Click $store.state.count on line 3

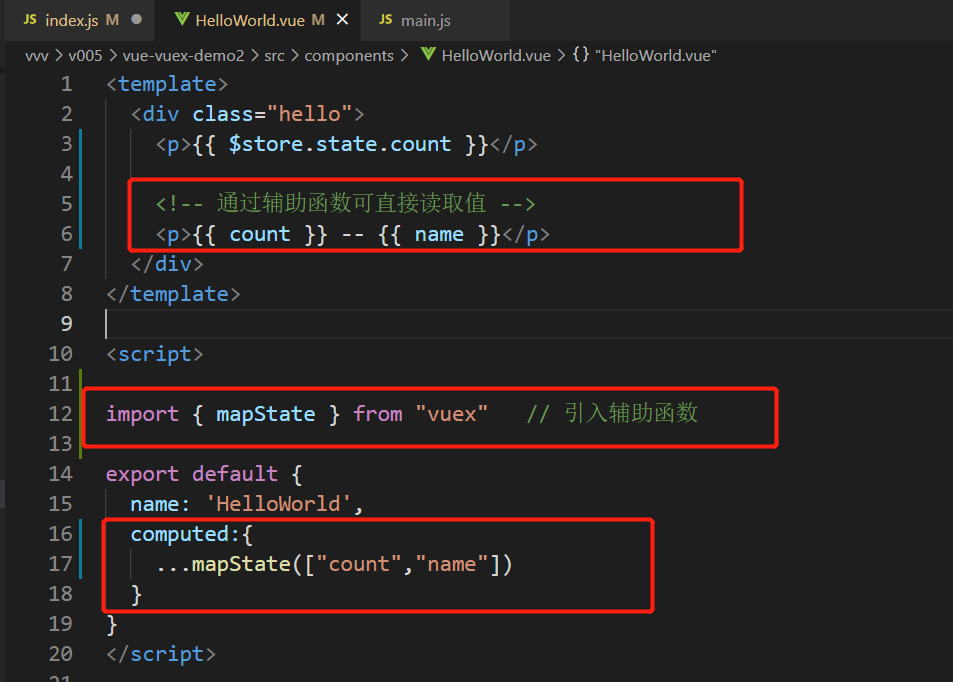pos(340,144)
